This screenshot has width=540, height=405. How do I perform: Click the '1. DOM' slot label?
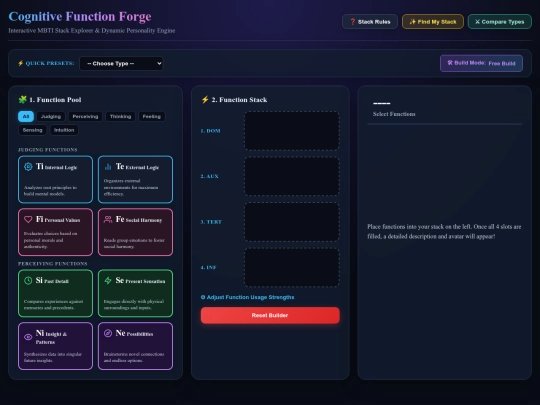210,131
